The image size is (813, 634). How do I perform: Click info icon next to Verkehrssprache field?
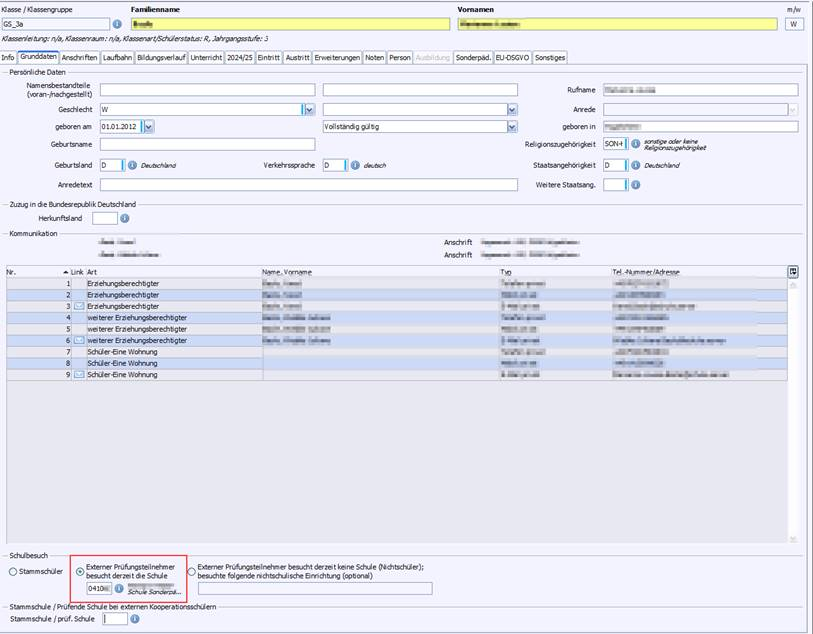coord(353,165)
